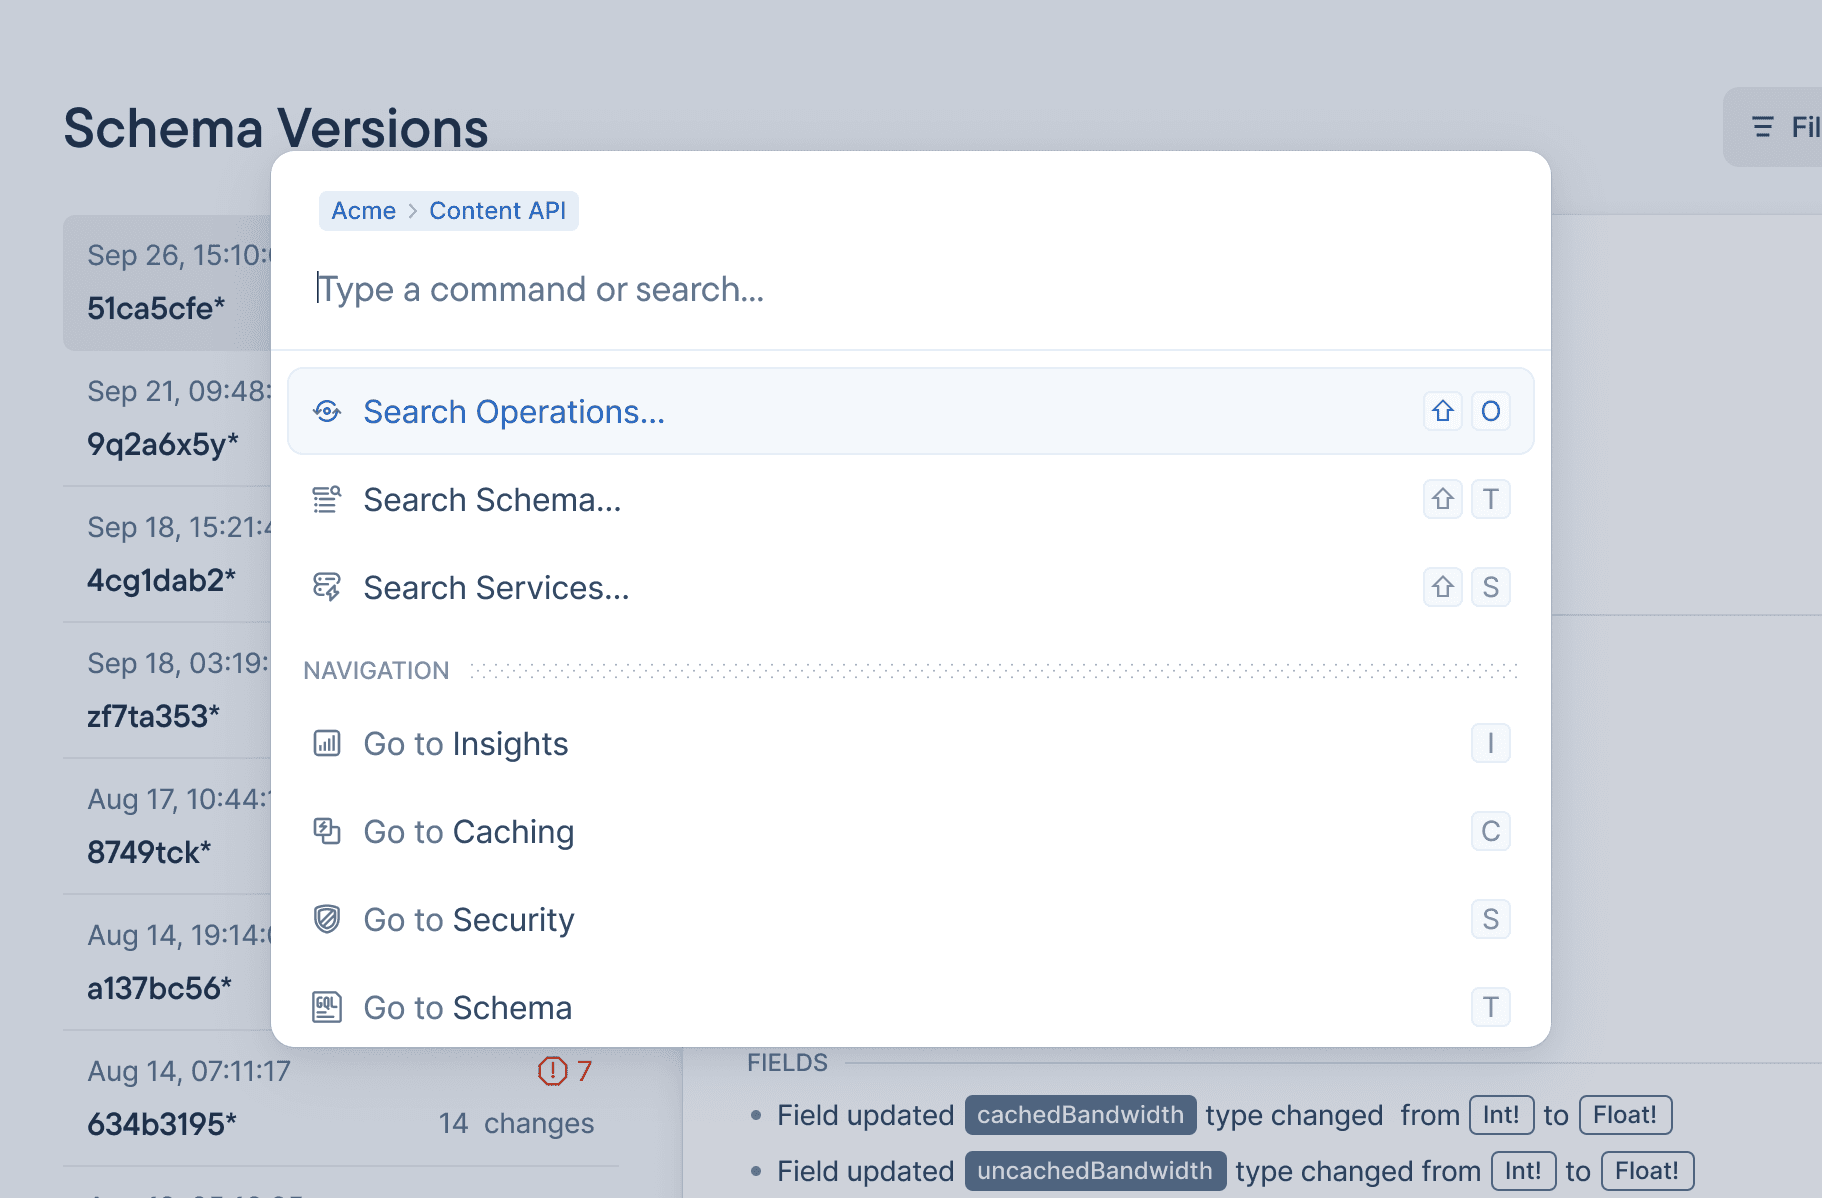Screen dimensions: 1822x1198
Task: Click the Search Services icon
Action: tap(327, 587)
